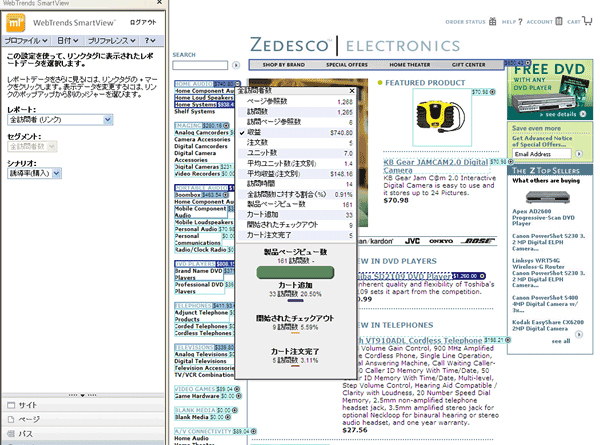Toggle the left panel splitter arrow
600x445 pixels.
pyautogui.click(x=82, y=395)
